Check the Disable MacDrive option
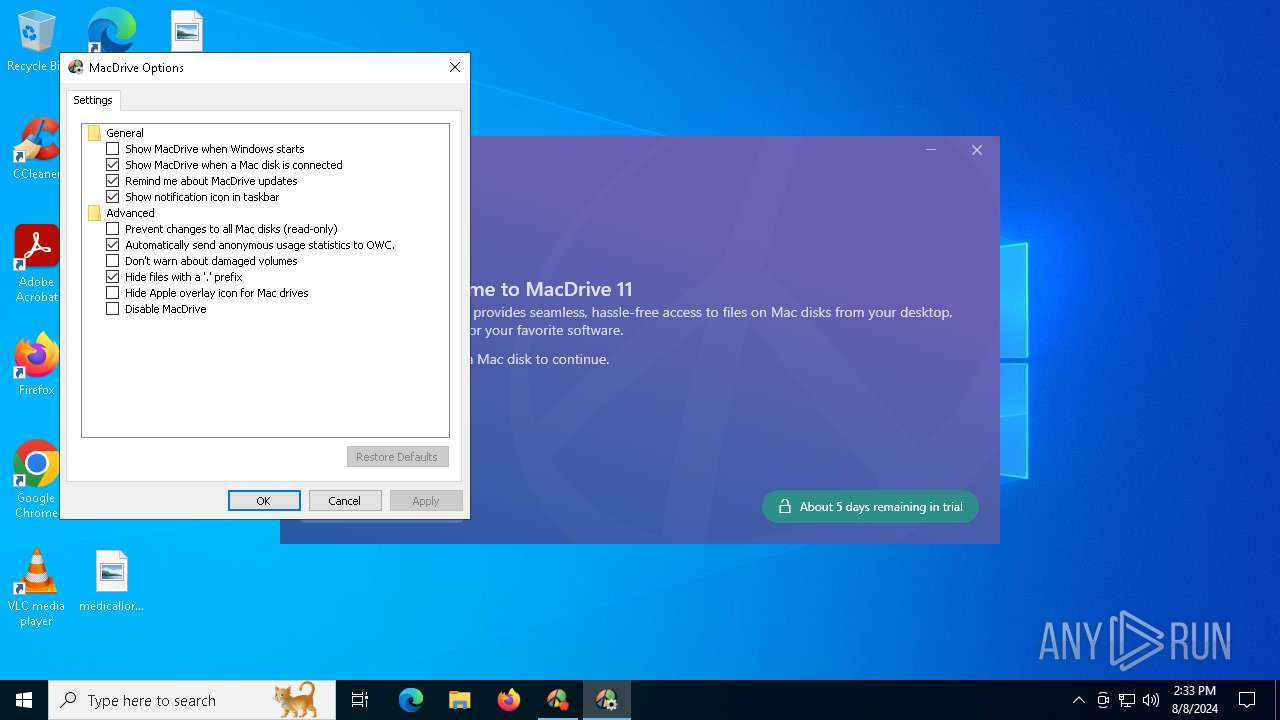Screen dimensions: 1280x720 (x=112, y=309)
